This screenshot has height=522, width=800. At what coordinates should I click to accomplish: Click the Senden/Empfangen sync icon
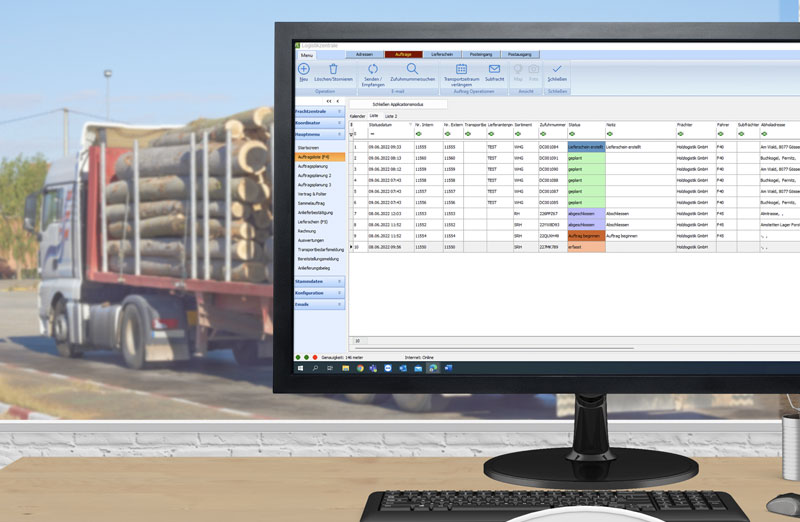tap(372, 69)
